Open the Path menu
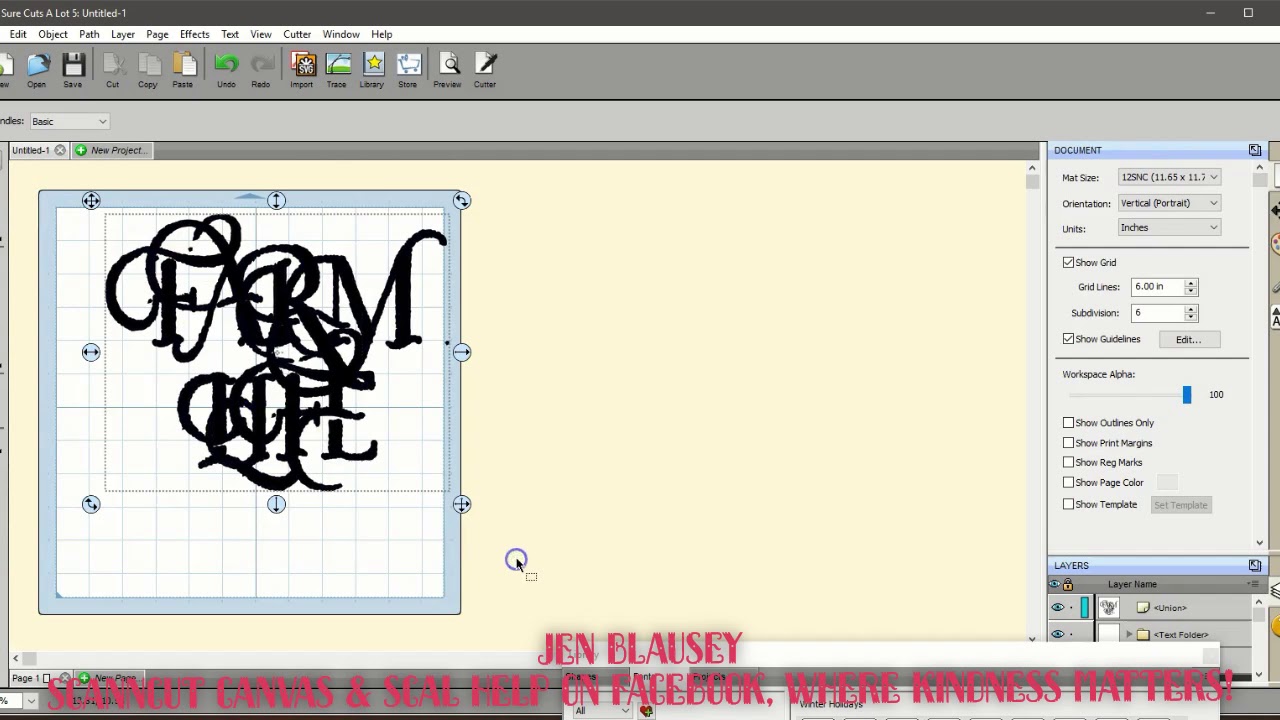The image size is (1280, 720). pos(89,34)
